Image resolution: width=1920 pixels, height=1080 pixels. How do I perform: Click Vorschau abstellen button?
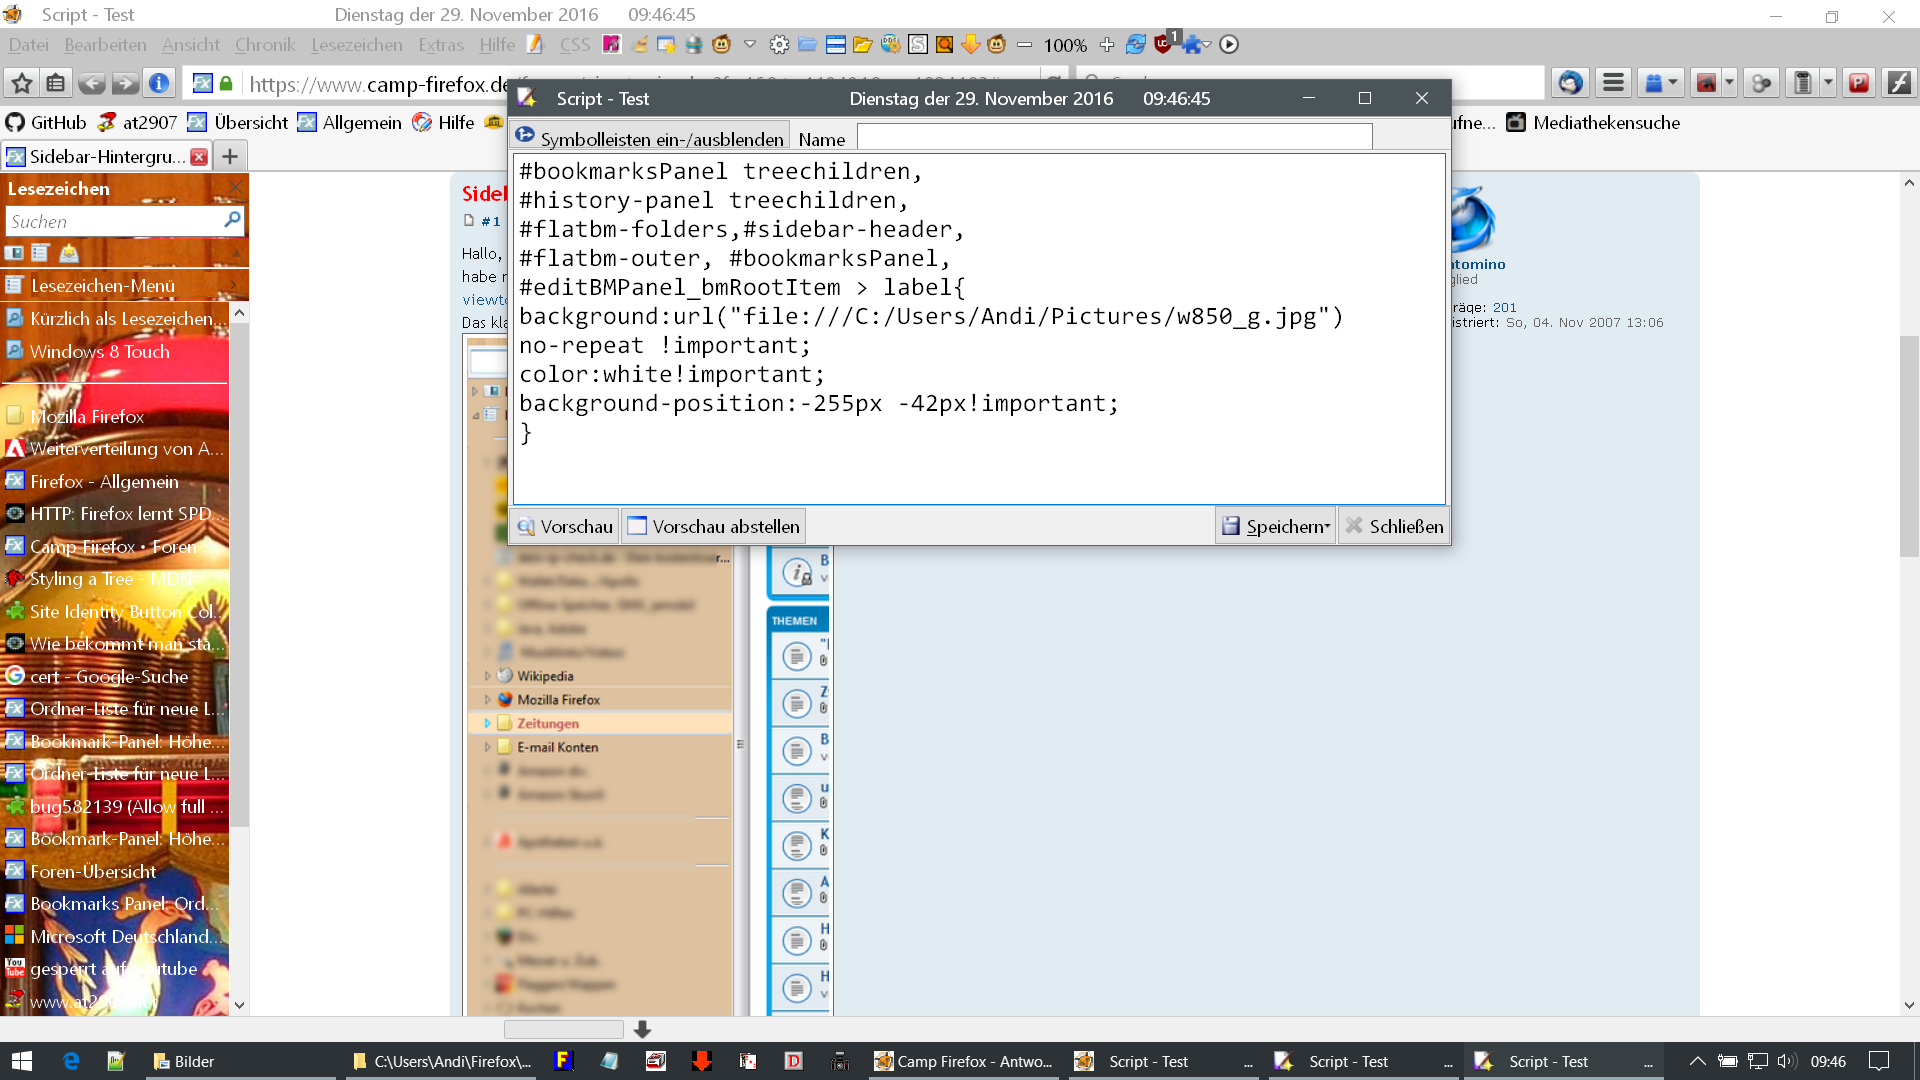pyautogui.click(x=713, y=526)
